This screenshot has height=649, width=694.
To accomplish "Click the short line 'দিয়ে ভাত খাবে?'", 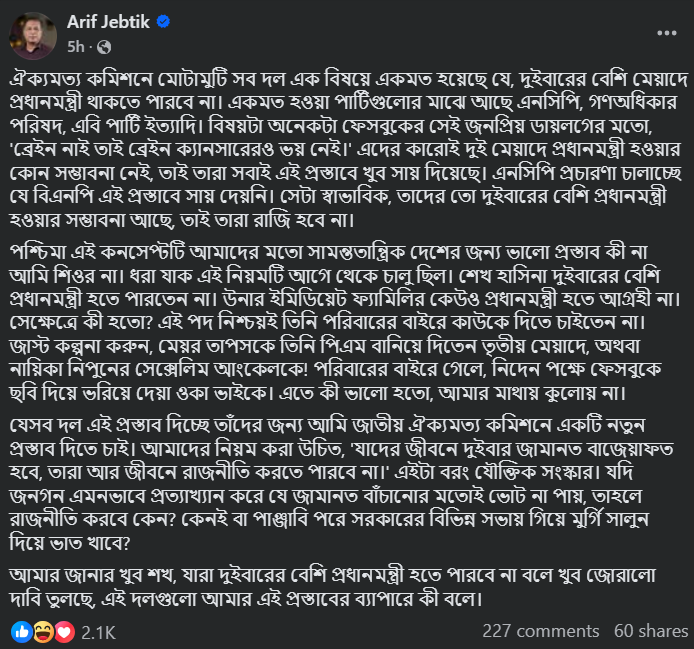I will (70, 543).
